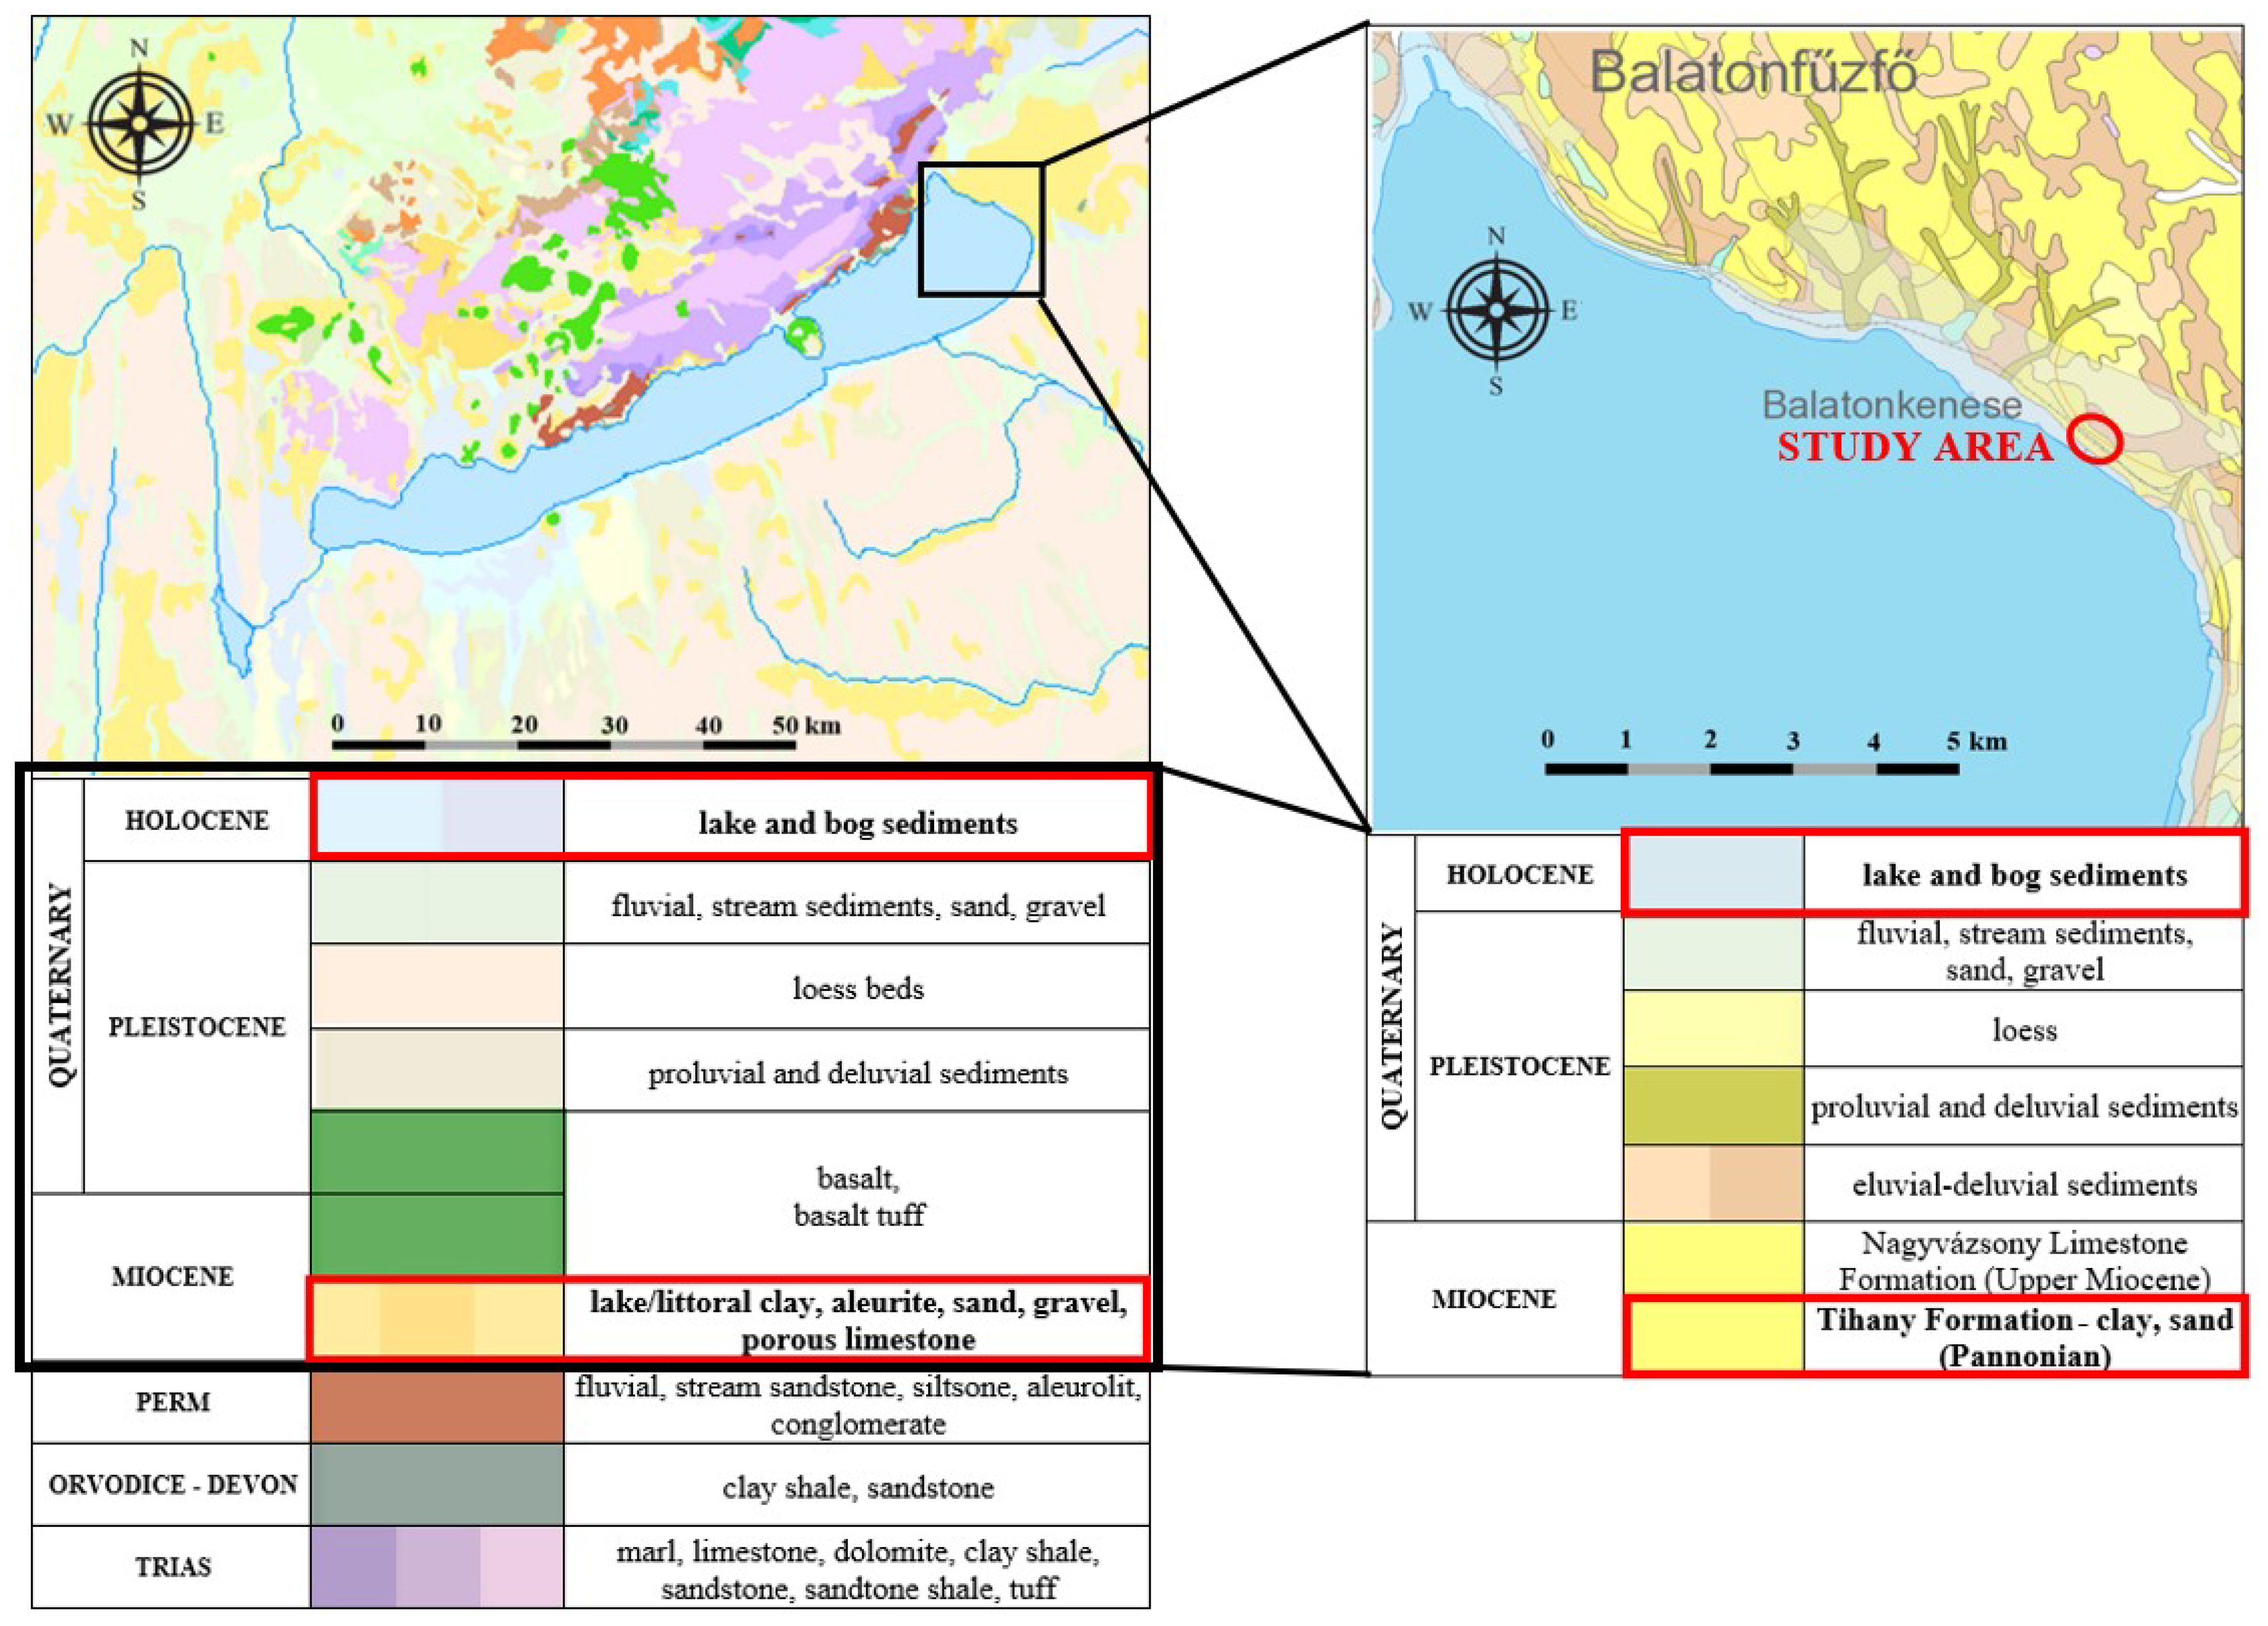Click the grey-green ORVODICE - DEVON swatch
This screenshot has height=1626, width=2268.
pyautogui.click(x=437, y=1484)
